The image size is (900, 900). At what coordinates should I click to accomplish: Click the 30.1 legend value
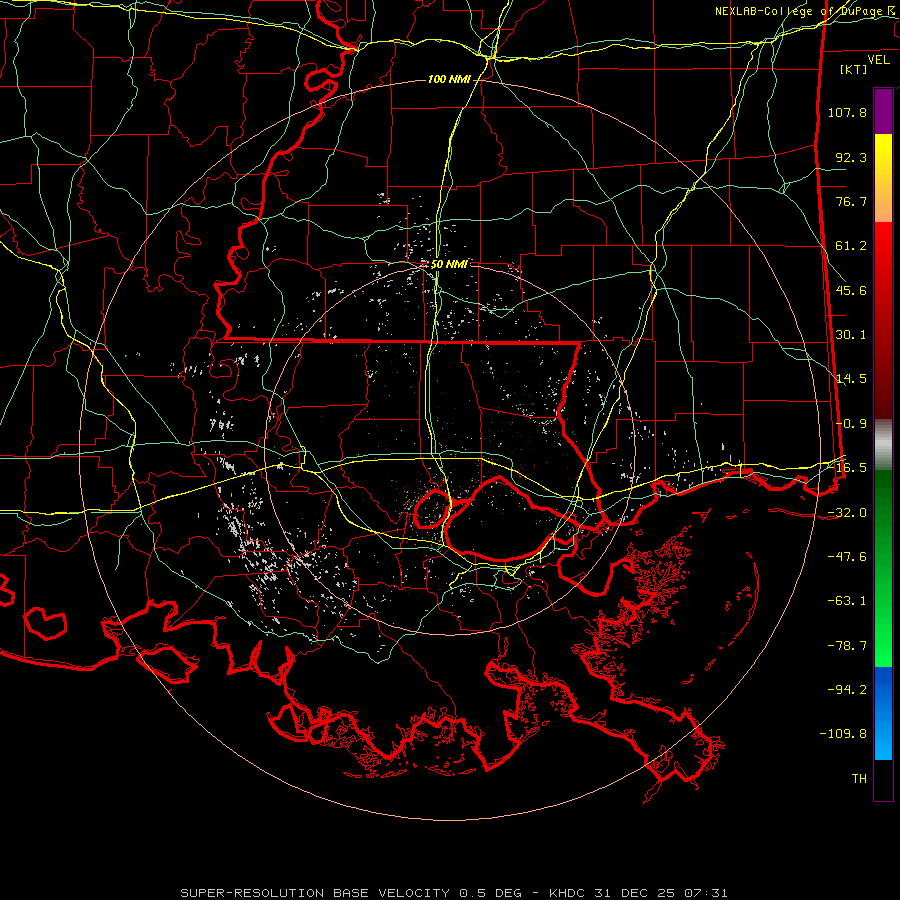click(x=851, y=335)
